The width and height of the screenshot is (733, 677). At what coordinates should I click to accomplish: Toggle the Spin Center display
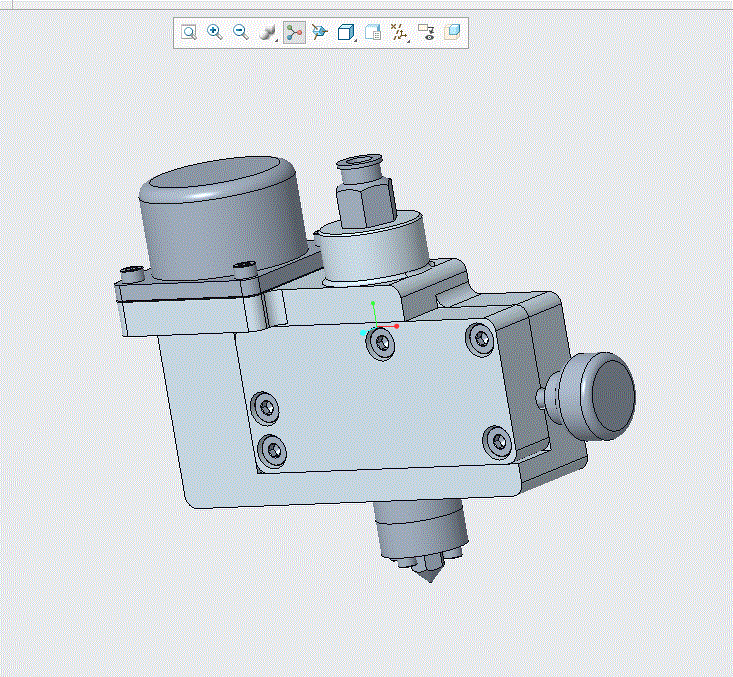(x=295, y=32)
